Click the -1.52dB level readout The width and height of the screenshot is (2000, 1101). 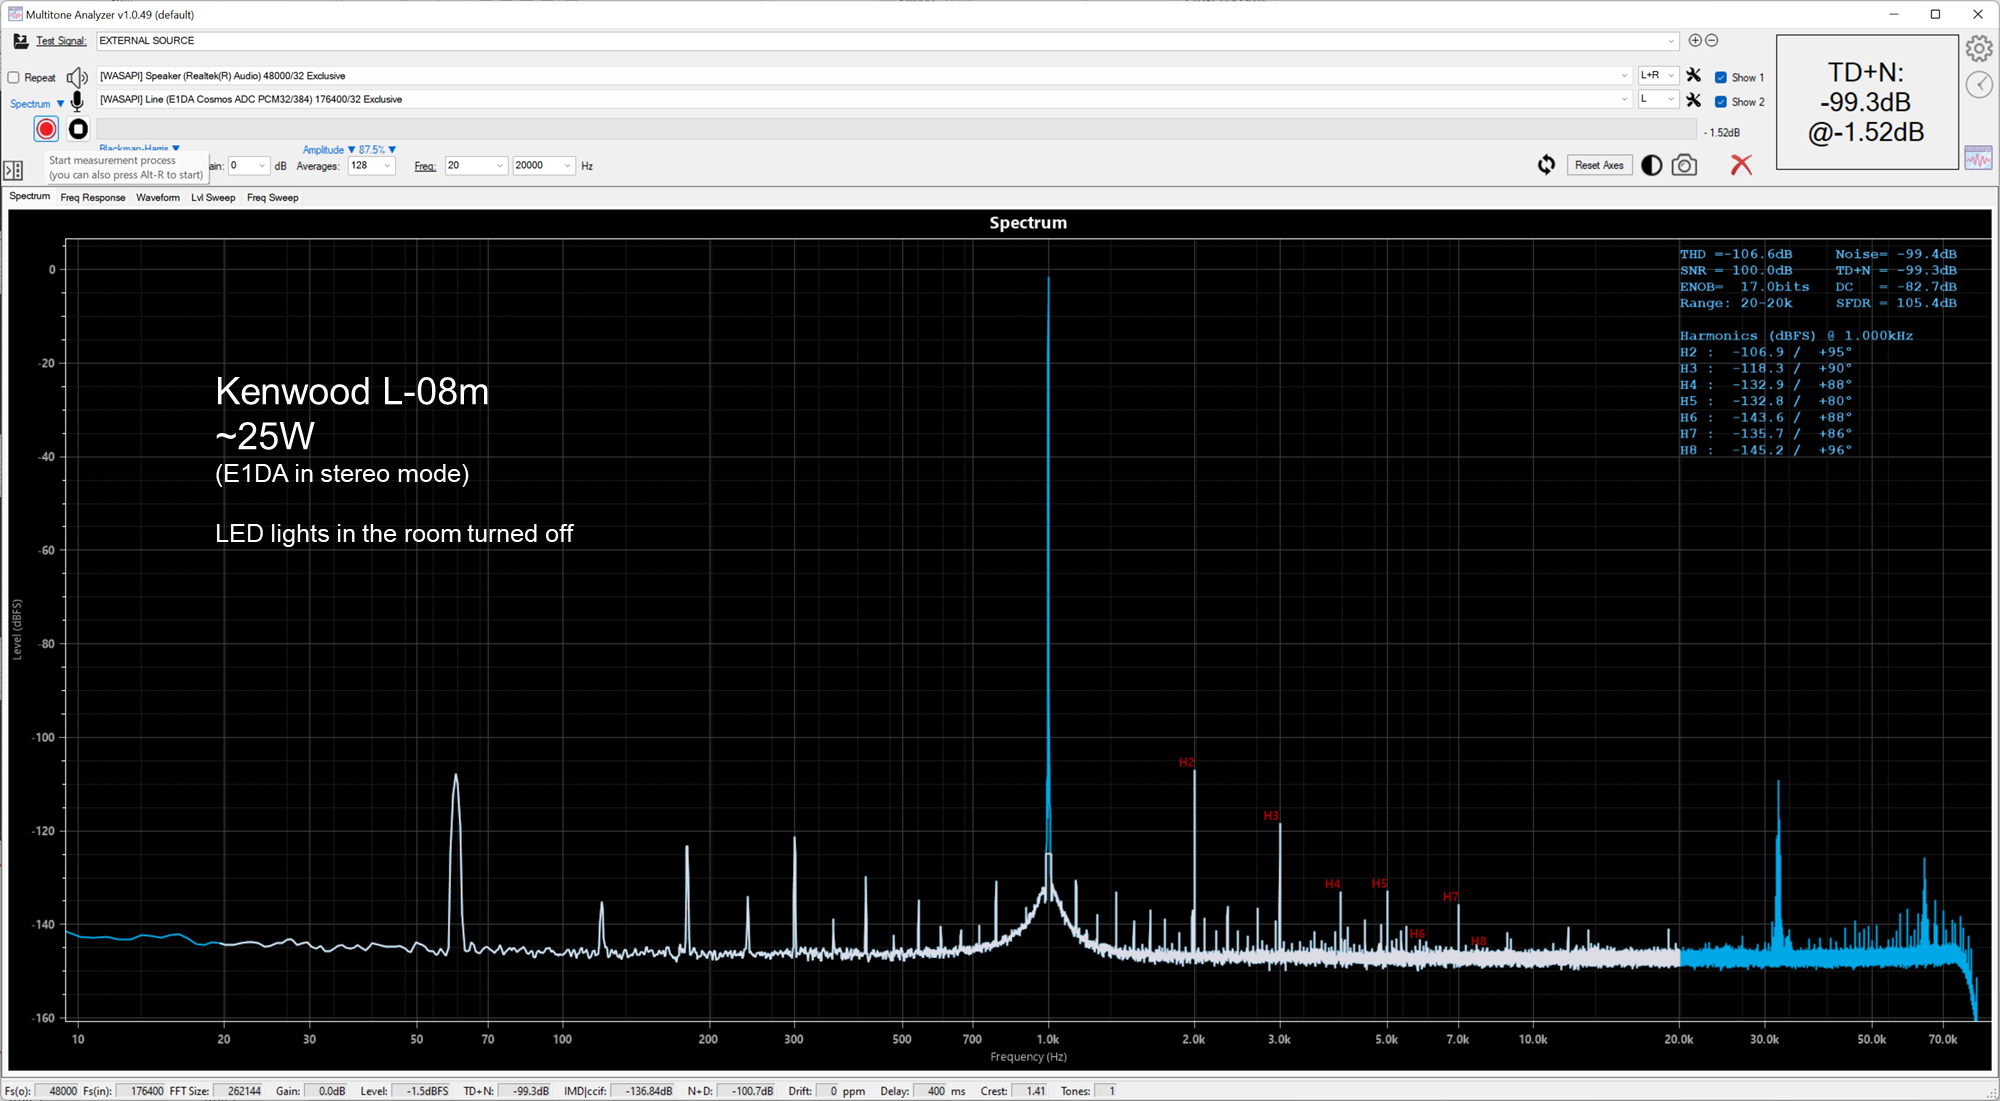1722,132
